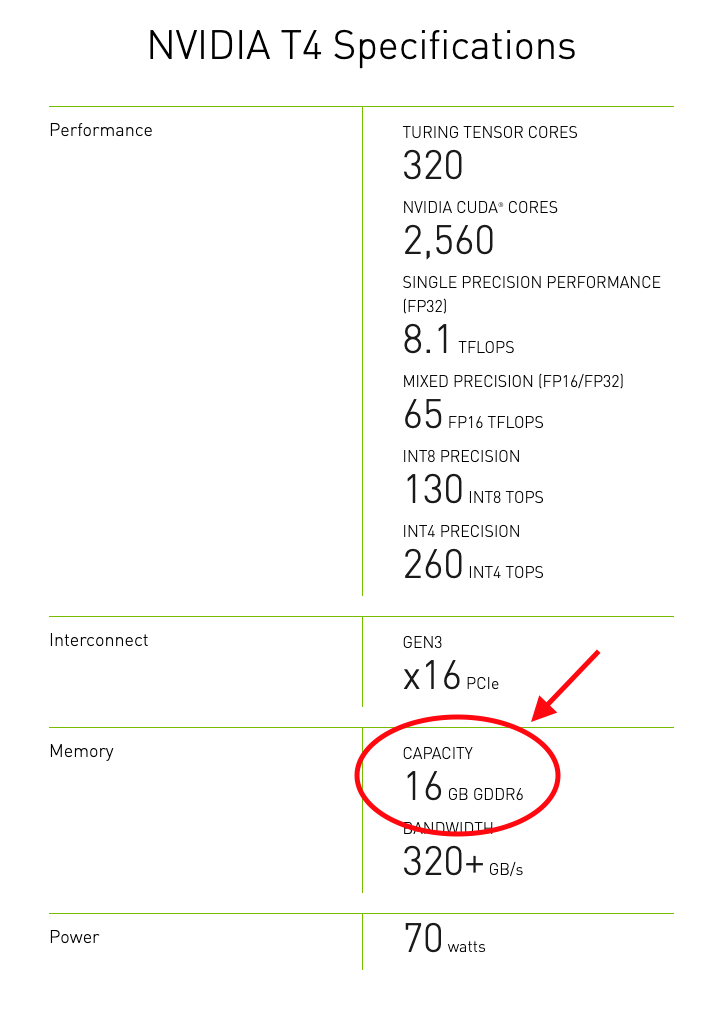Screen dimensions: 727x1010
Task: Click the 320+ GB/s bandwidth value
Action: pyautogui.click(x=462, y=862)
